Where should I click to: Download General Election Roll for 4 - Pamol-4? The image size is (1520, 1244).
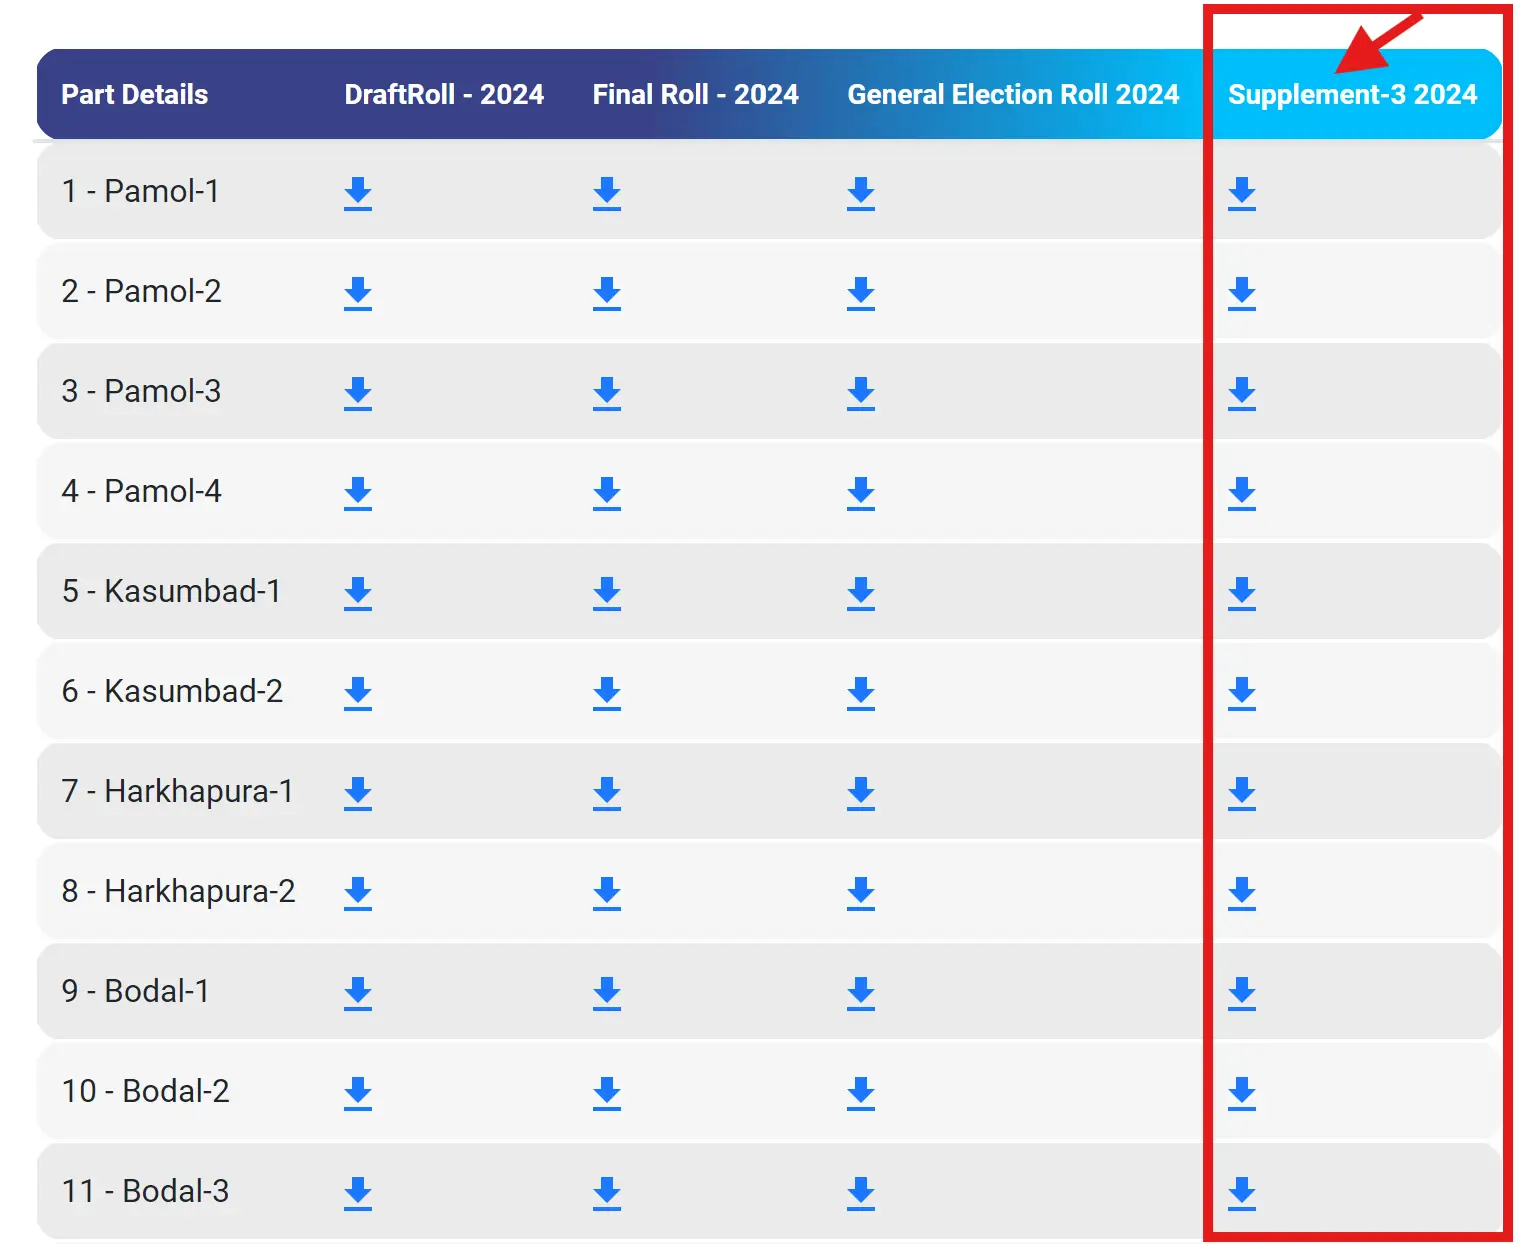pos(861,493)
